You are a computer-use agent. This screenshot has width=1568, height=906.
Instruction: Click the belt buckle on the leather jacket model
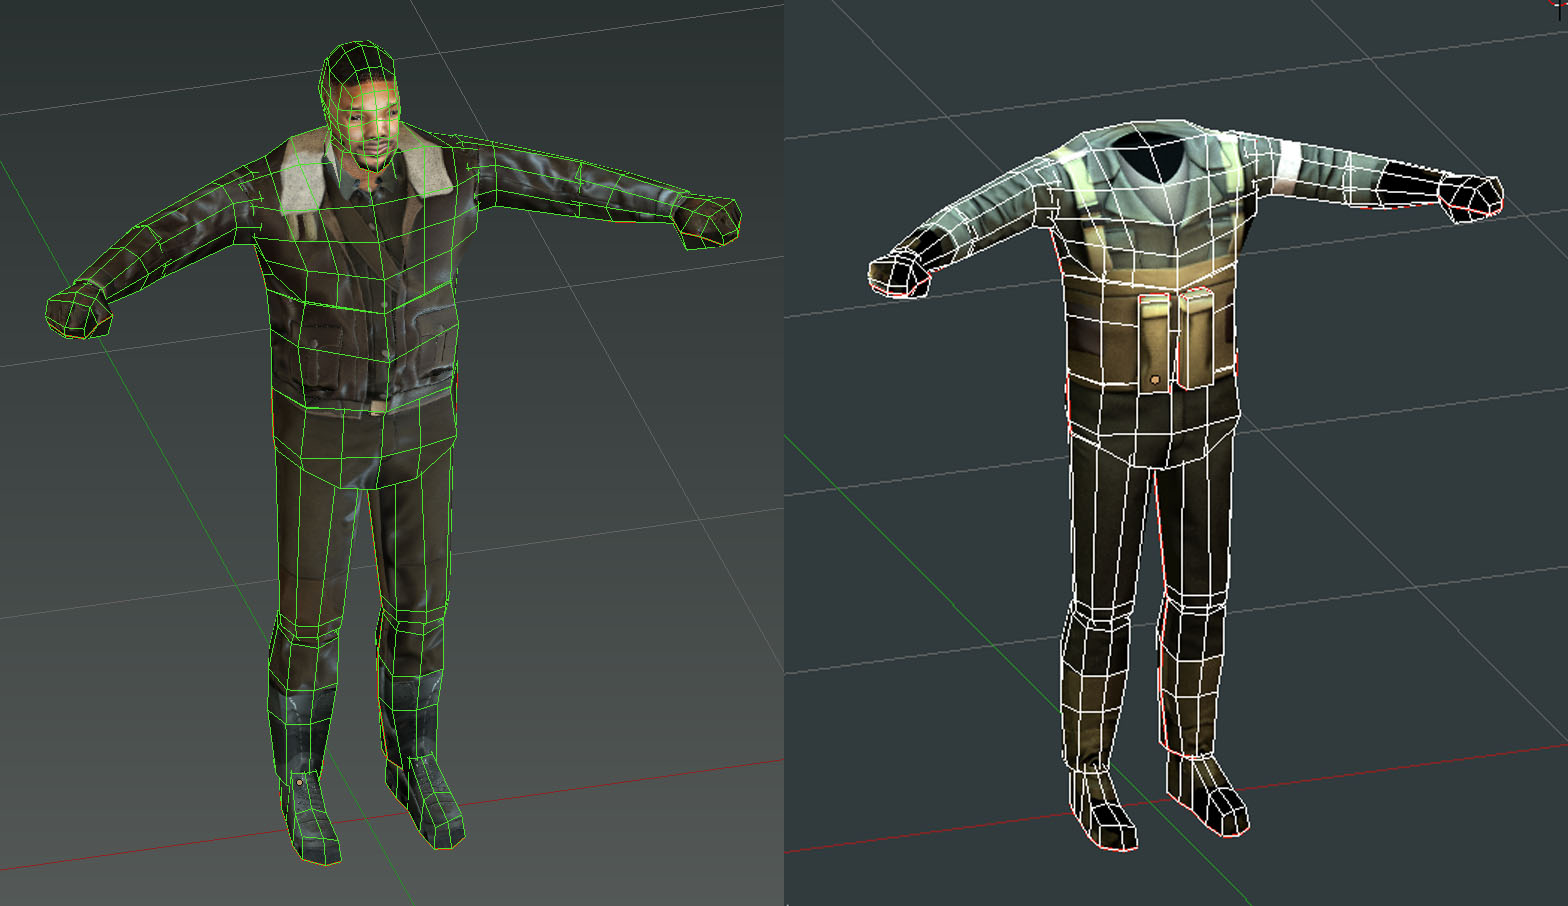tap(376, 407)
